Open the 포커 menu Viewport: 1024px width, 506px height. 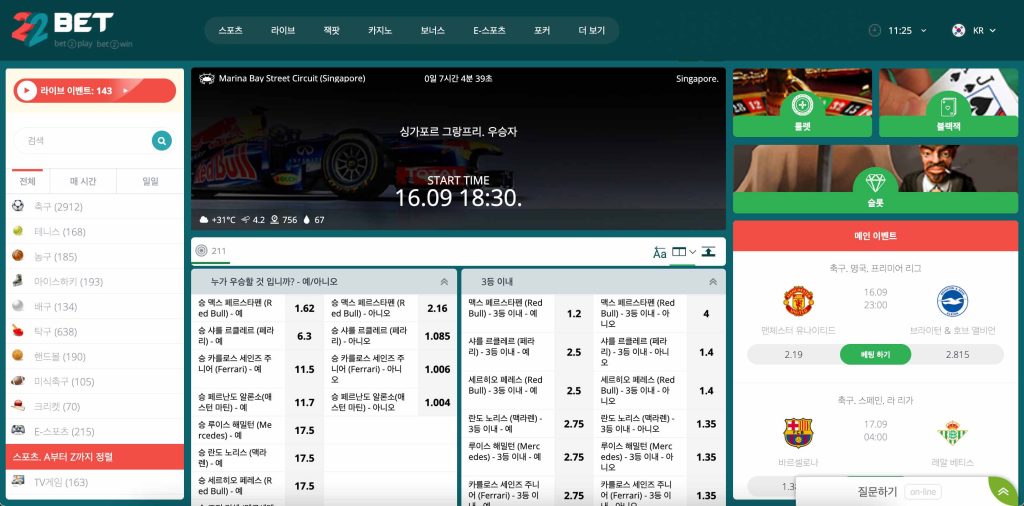click(x=541, y=30)
